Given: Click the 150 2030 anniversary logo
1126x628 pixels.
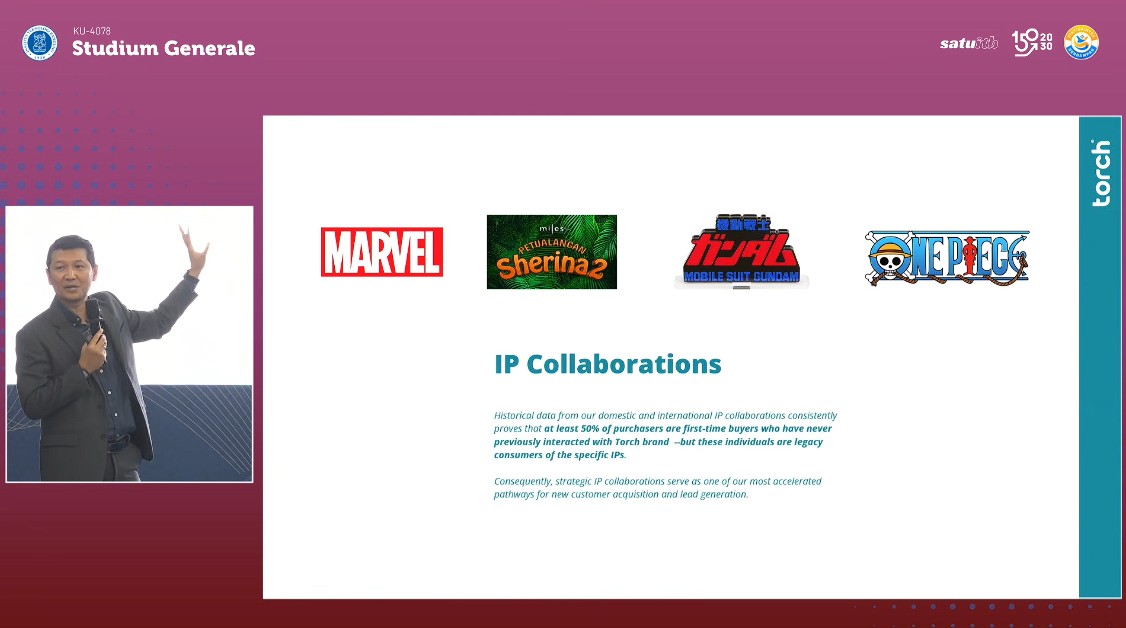Looking at the screenshot, I should click(x=1032, y=42).
